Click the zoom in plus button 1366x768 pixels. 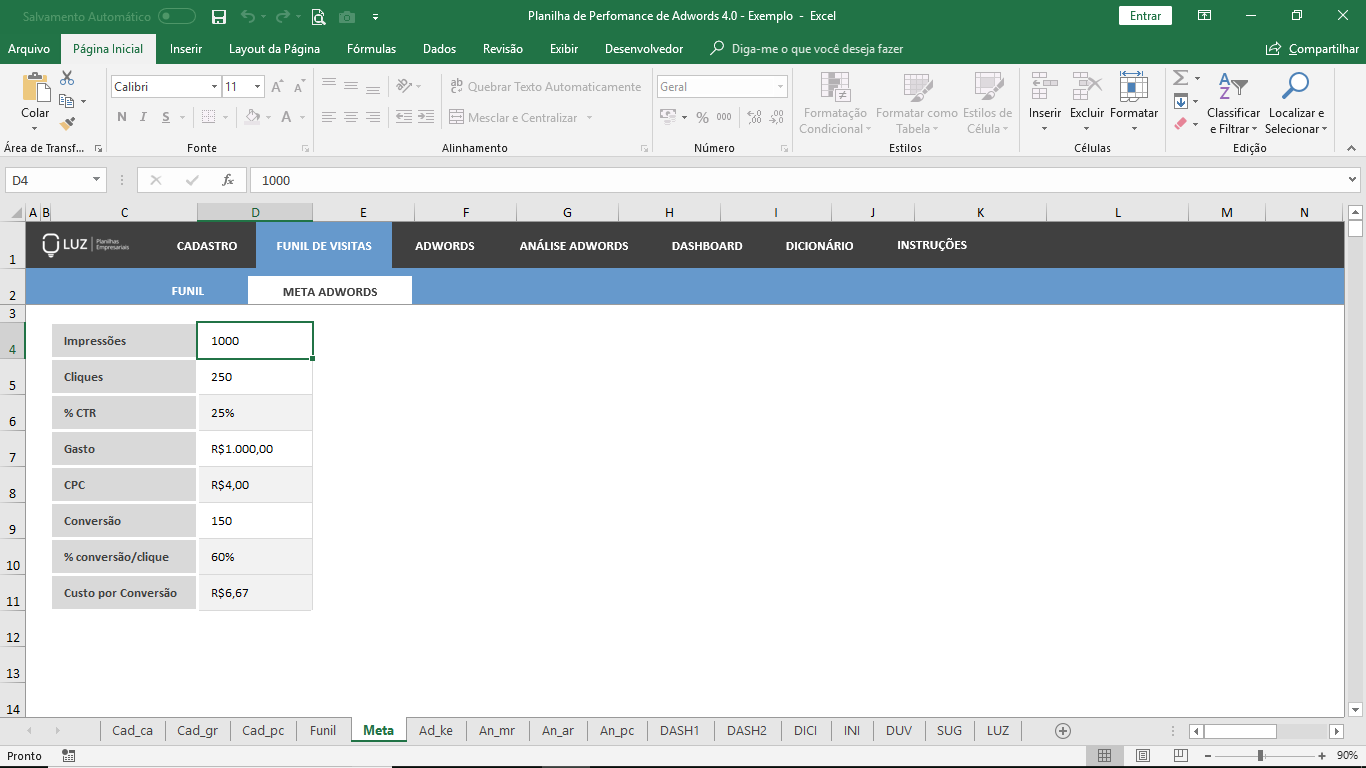1322,756
